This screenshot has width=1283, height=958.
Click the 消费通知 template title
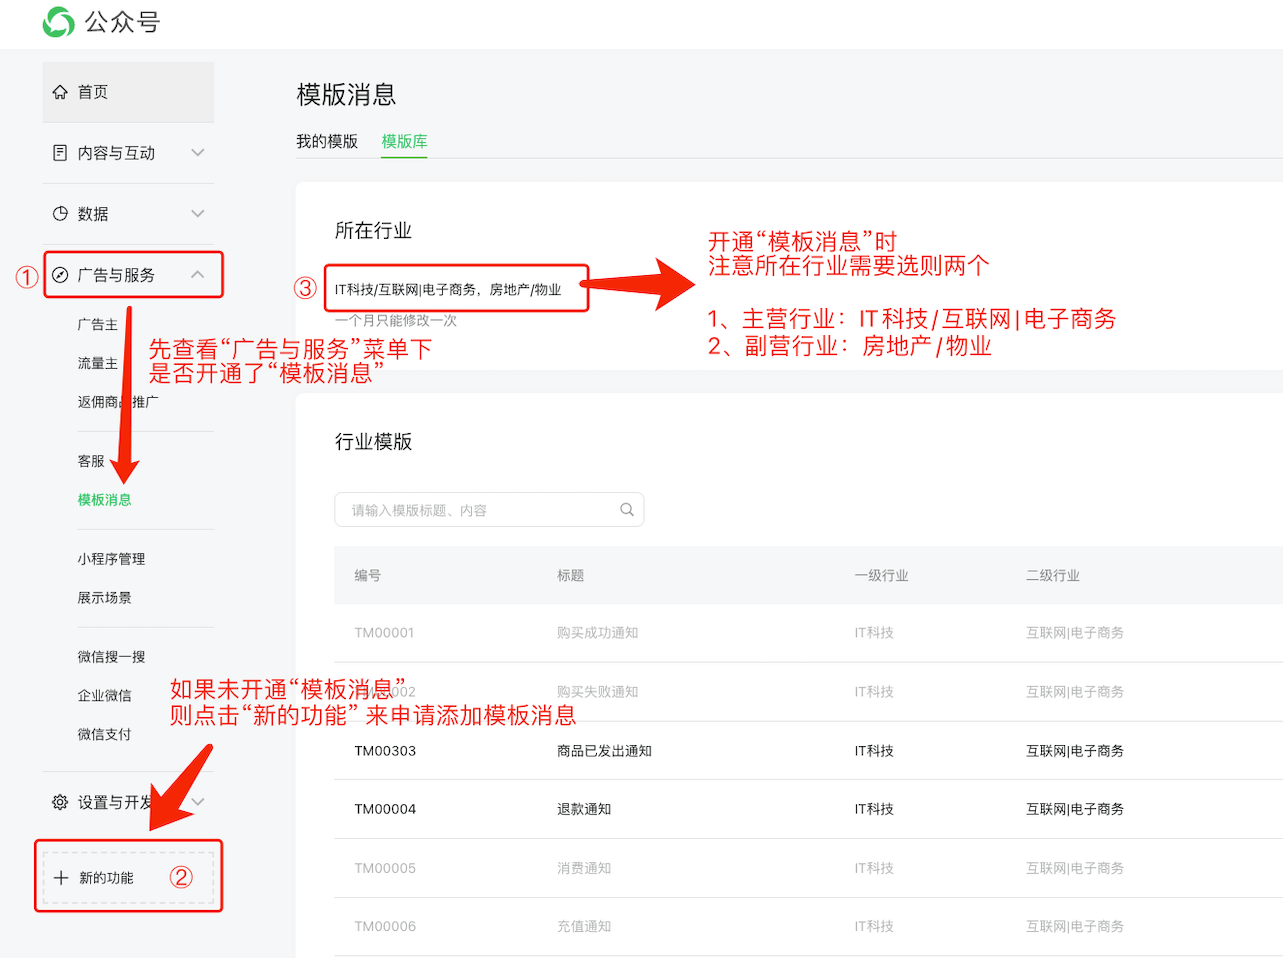(x=584, y=868)
